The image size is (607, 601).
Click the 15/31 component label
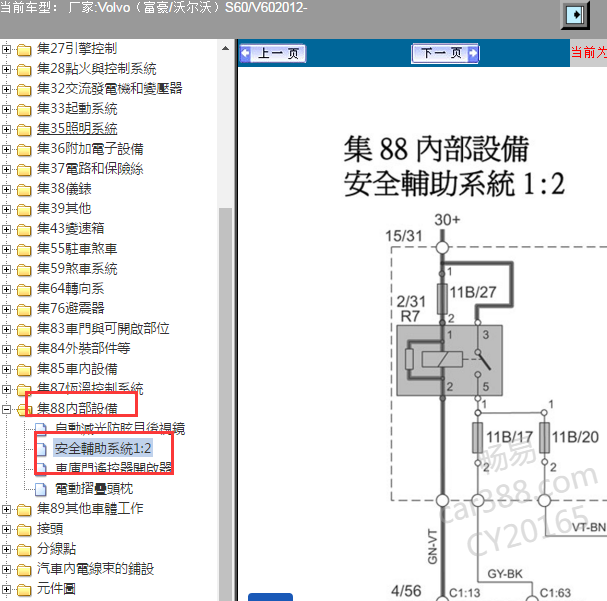coord(403,236)
